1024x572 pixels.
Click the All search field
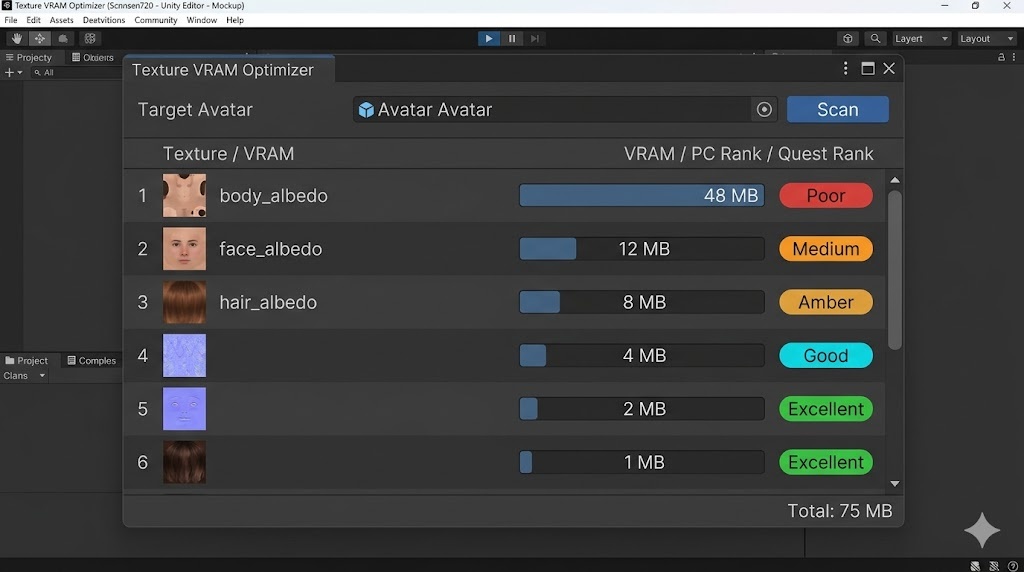click(x=75, y=72)
